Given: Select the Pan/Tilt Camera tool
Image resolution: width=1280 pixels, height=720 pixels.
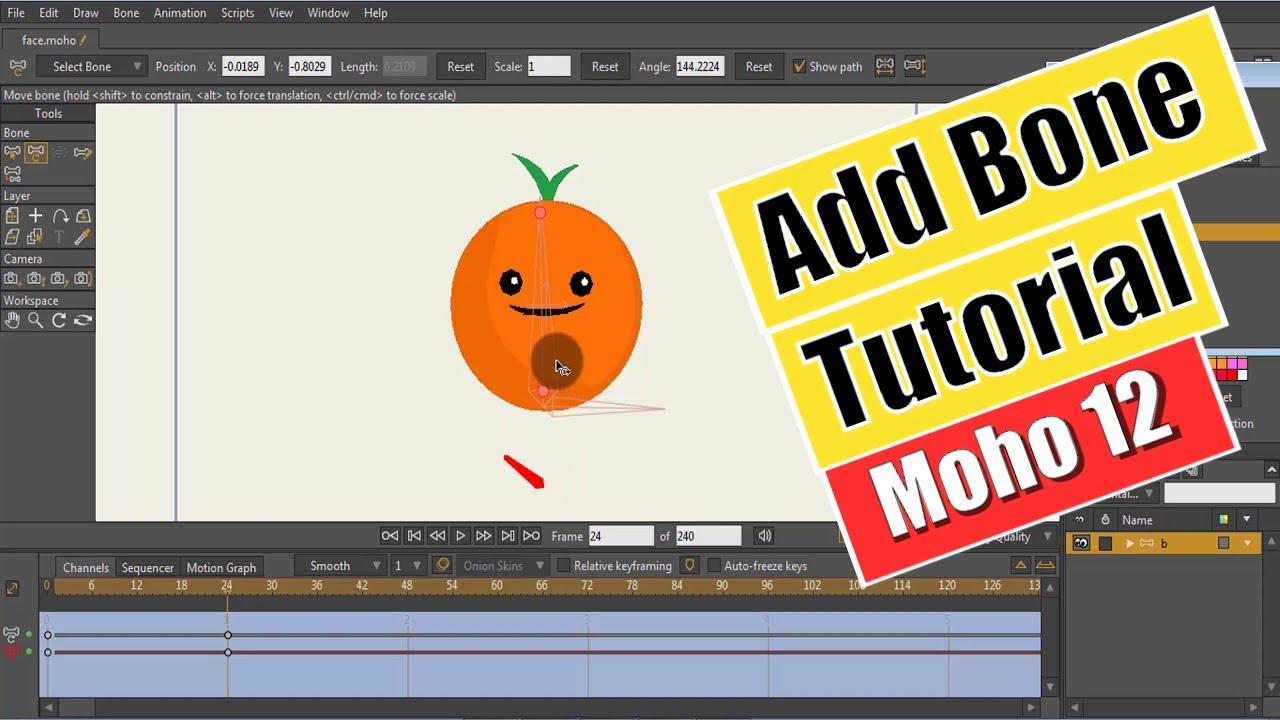Looking at the screenshot, I should pos(83,279).
